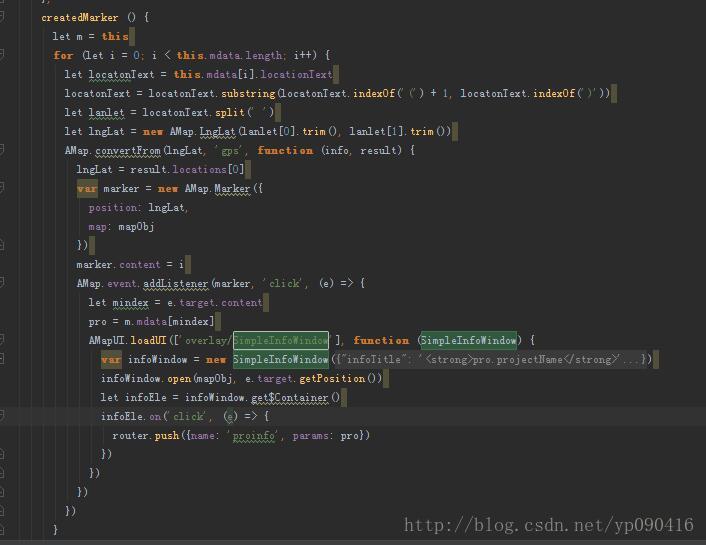Collapse AMap.convertFrom callback fold marker
This screenshot has width=706, height=545.
pos(2,150)
